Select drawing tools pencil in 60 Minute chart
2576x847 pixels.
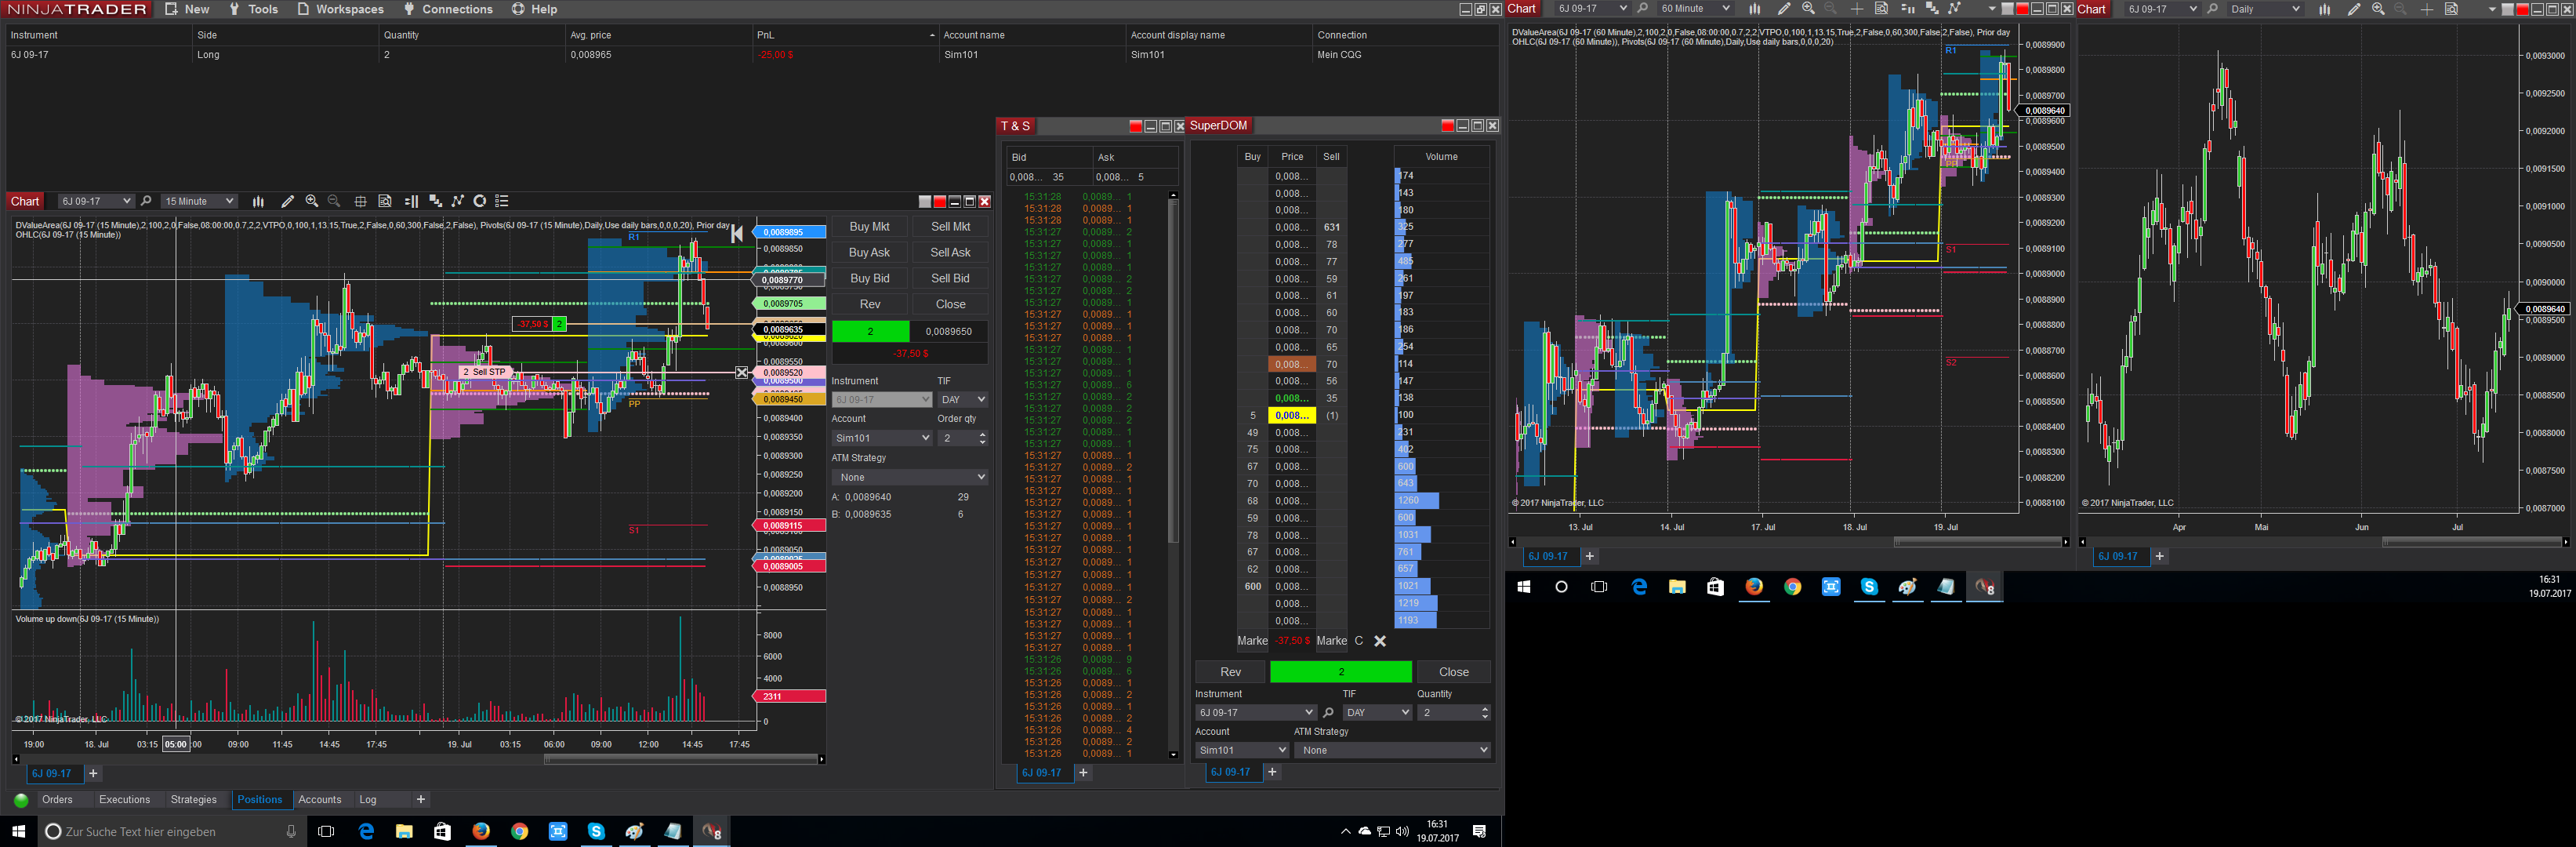(x=1784, y=9)
